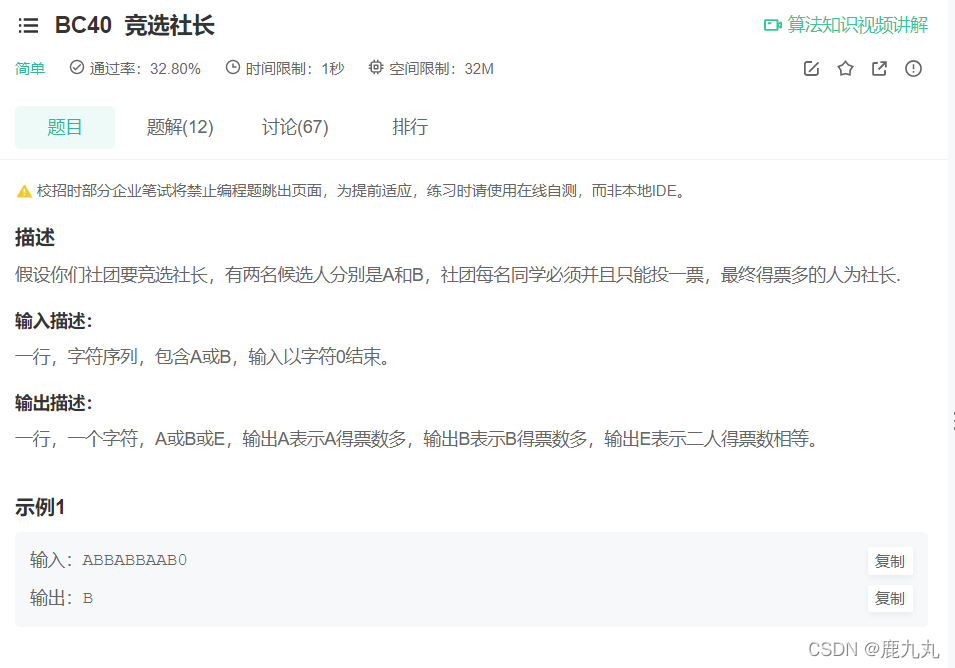Click 时间限制: 1秒 text
This screenshot has height=668, width=955.
pyautogui.click(x=295, y=68)
